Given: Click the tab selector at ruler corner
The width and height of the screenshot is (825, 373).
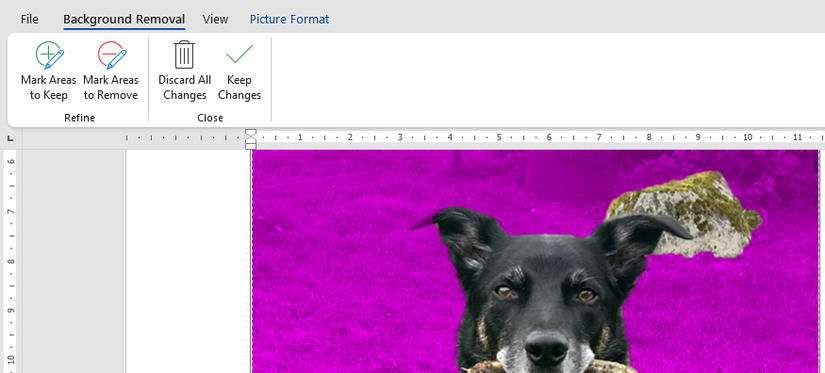Looking at the screenshot, I should coord(11,138).
